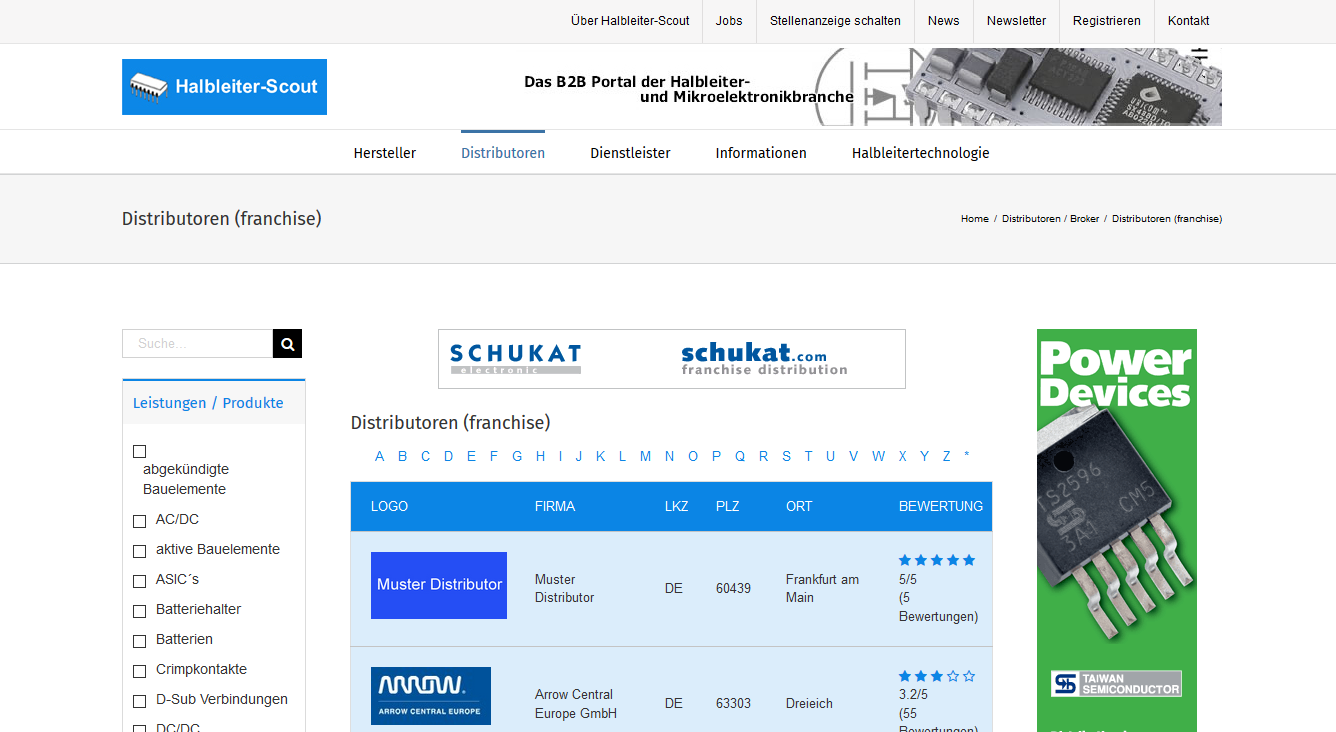Filter distributors by letter M

[x=645, y=457]
